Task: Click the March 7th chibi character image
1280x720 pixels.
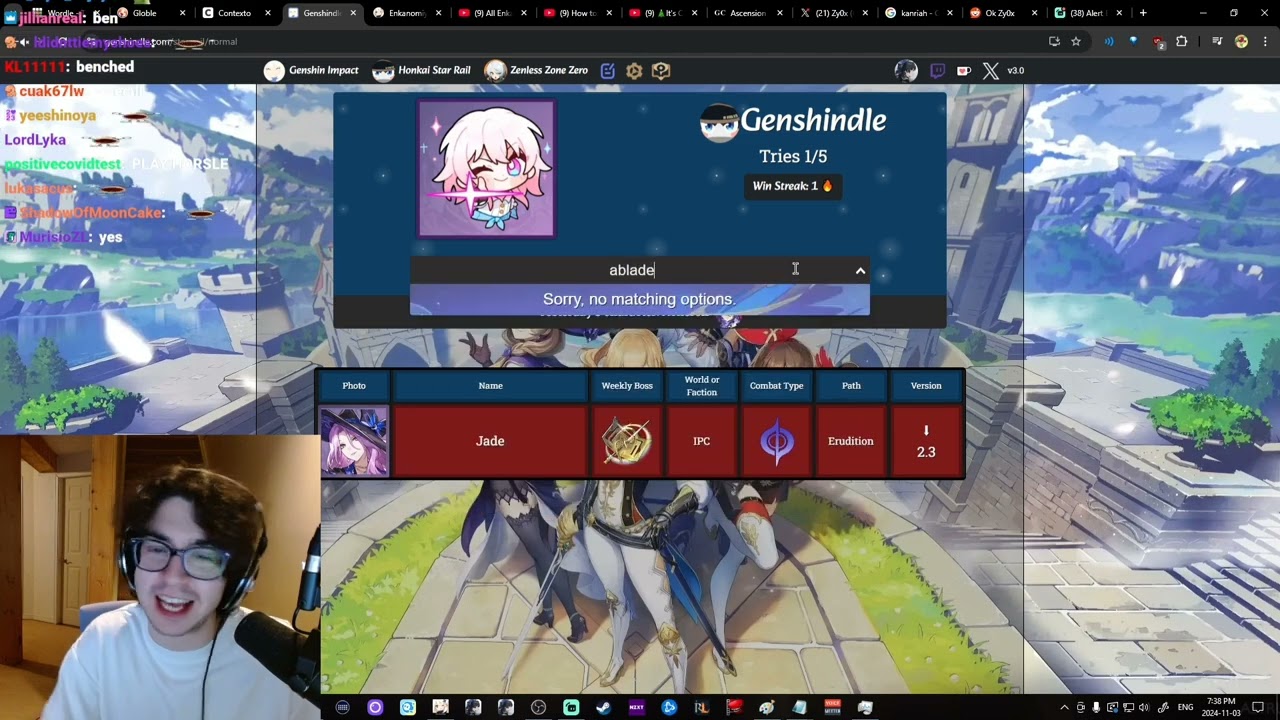Action: coord(486,169)
